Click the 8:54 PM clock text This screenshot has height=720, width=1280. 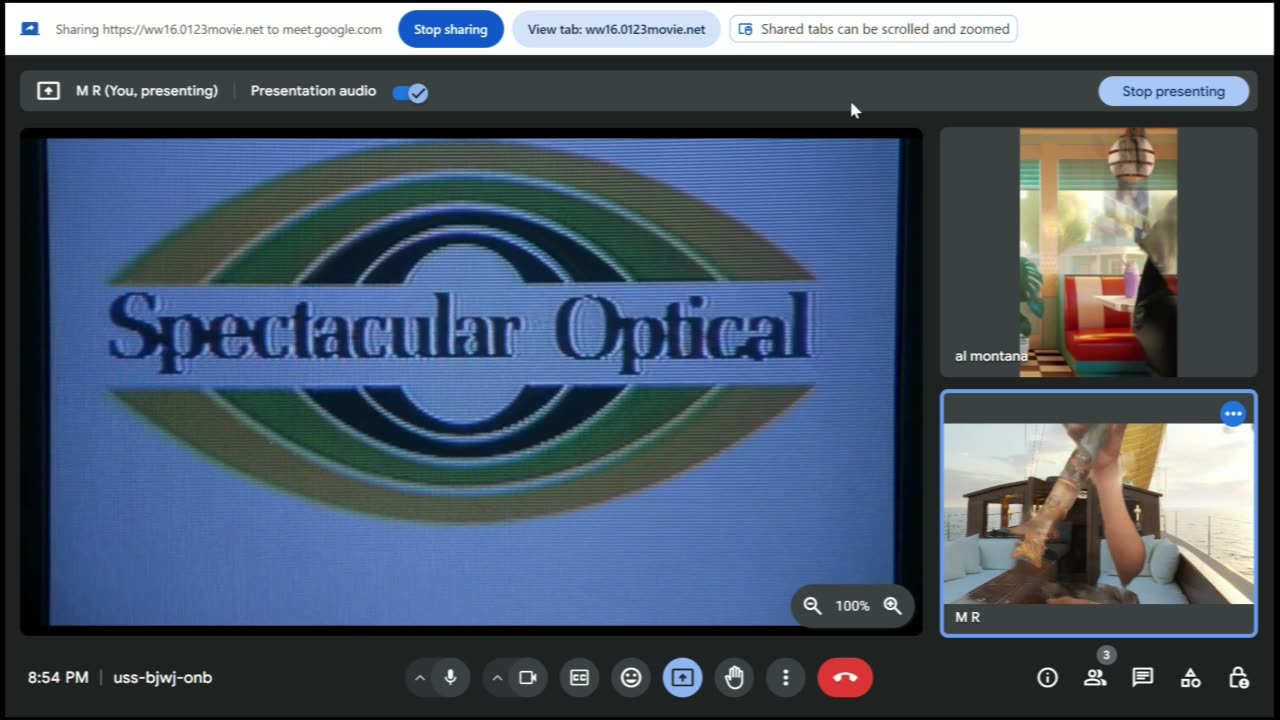(x=58, y=678)
